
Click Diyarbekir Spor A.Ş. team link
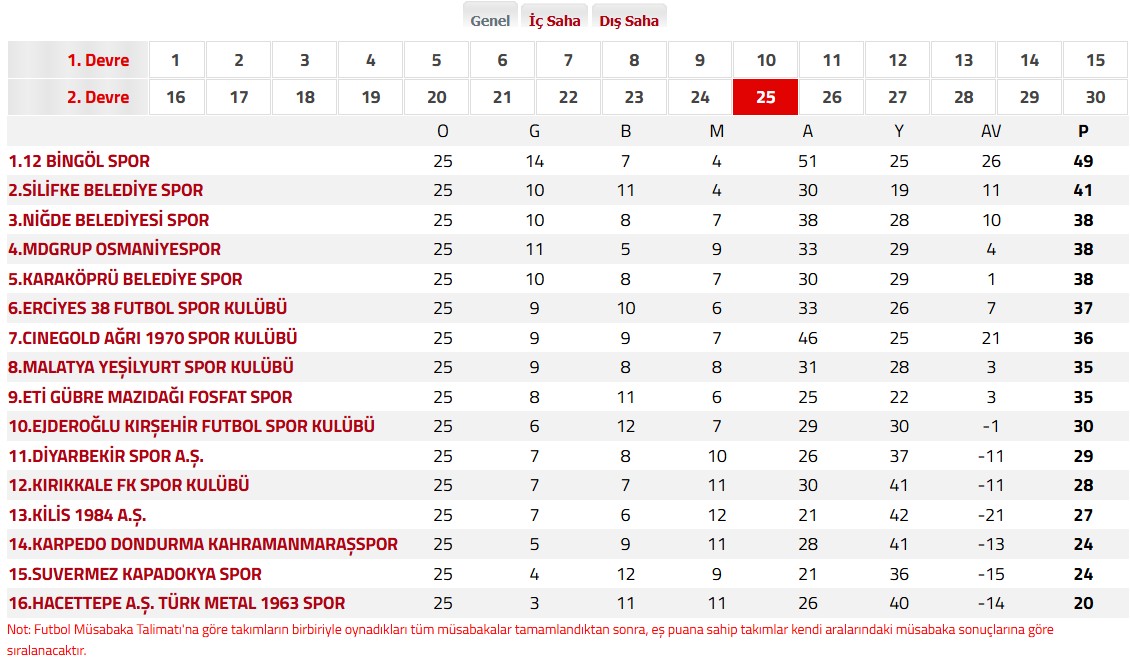click(105, 456)
